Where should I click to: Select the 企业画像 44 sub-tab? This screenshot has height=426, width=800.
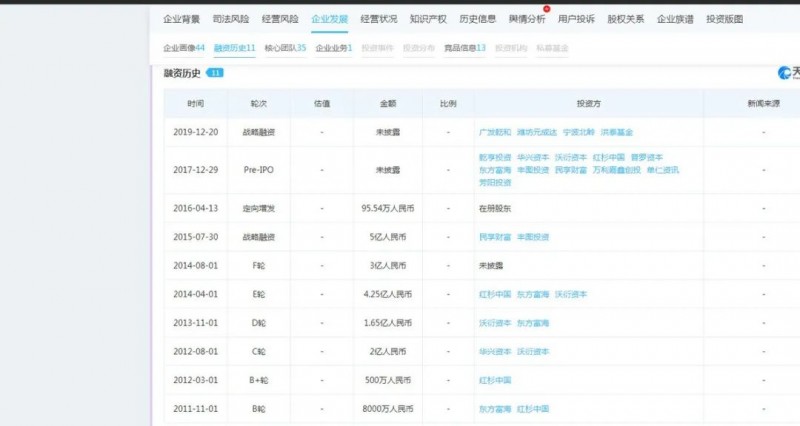[x=184, y=48]
